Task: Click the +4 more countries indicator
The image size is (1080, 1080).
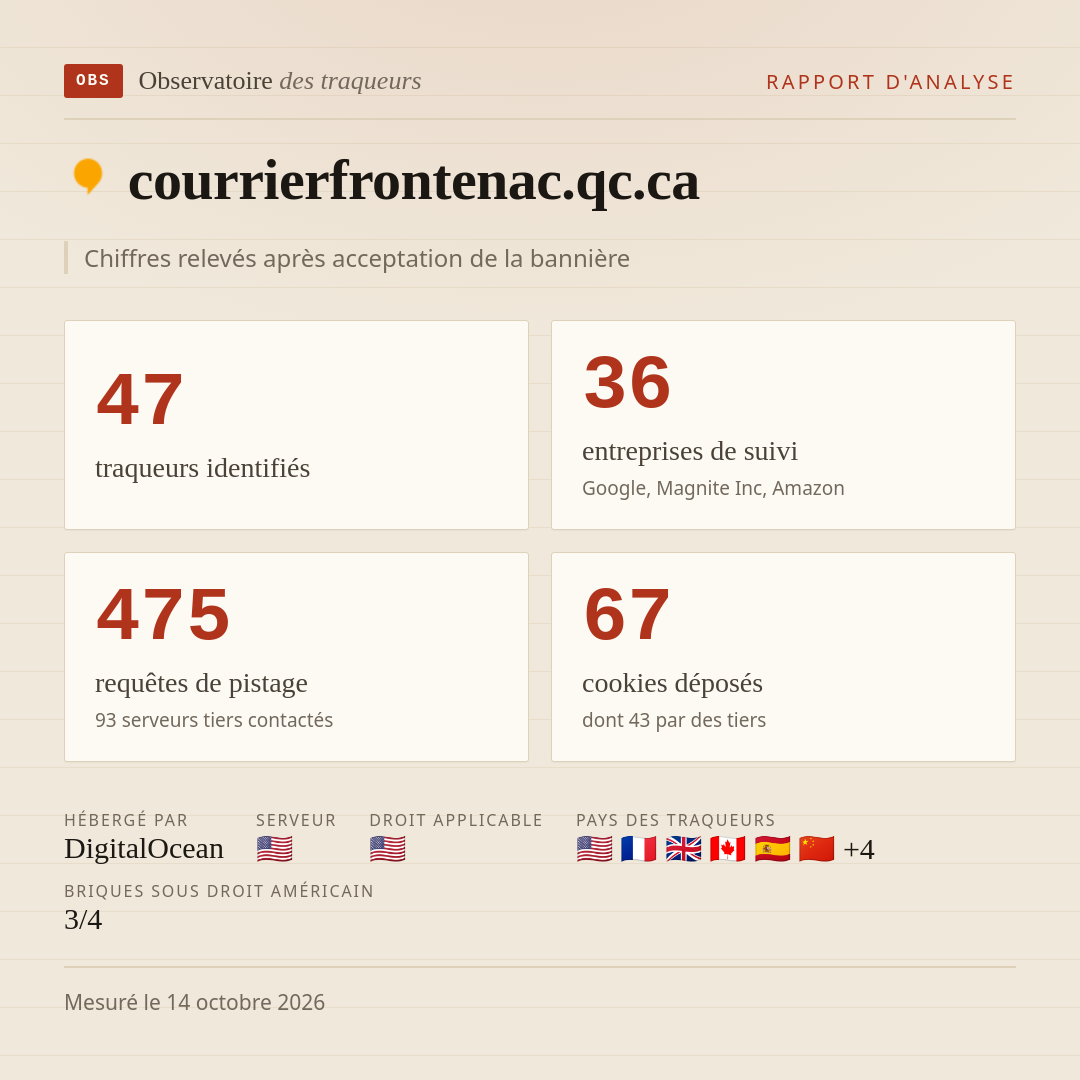Action: coord(859,849)
